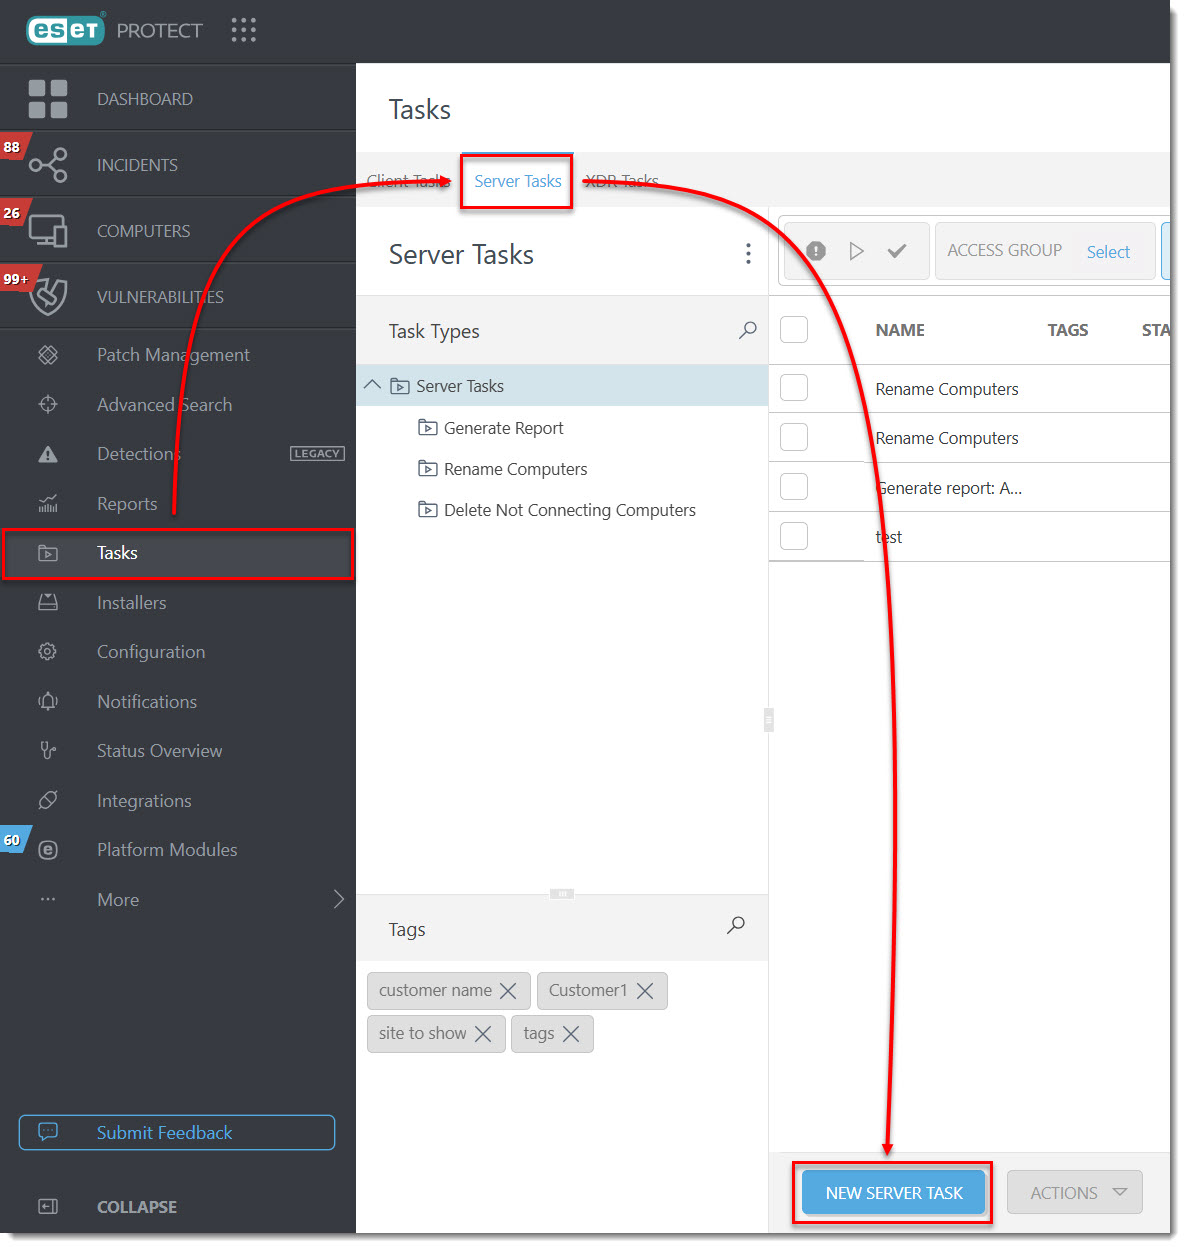Image resolution: width=1185 pixels, height=1248 pixels.
Task: Open the Advanced Search crosshair icon
Action: (48, 405)
